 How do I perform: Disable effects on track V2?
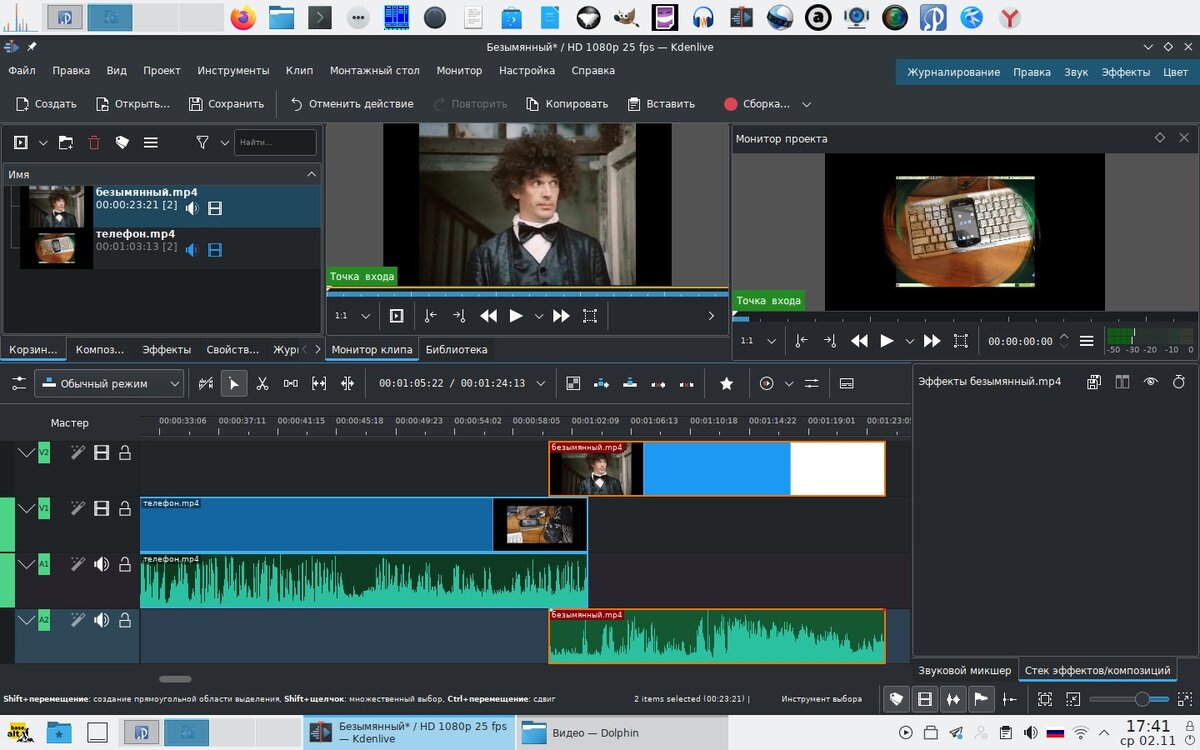[x=77, y=453]
